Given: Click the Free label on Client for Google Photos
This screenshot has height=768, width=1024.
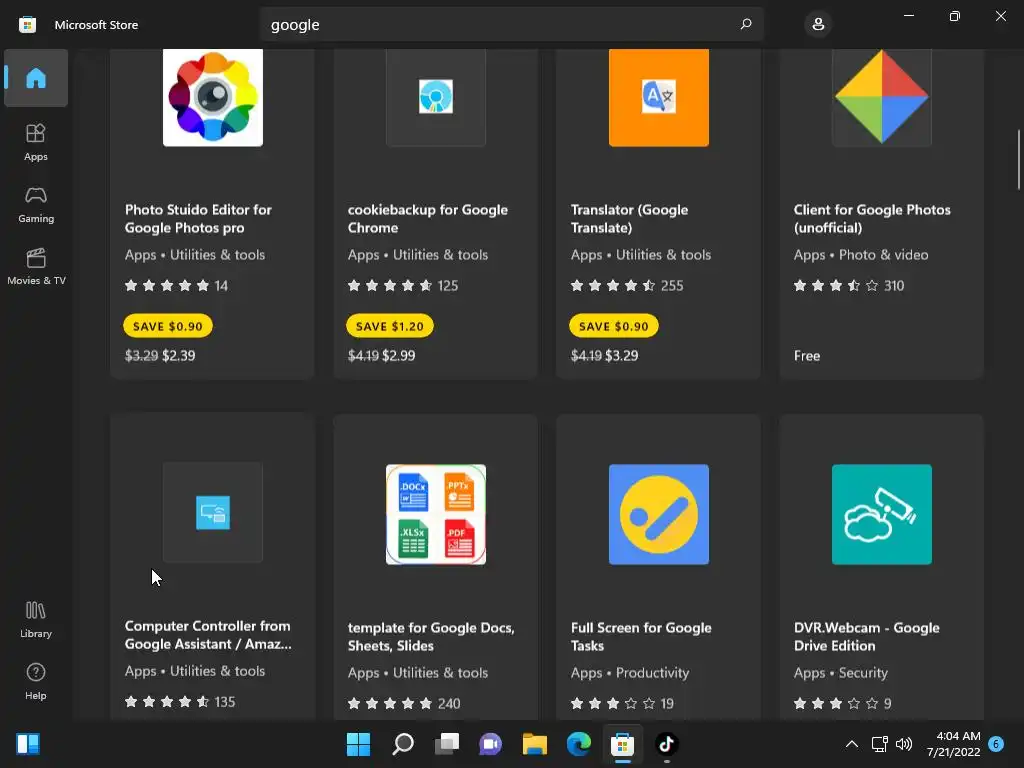Looking at the screenshot, I should [x=807, y=356].
